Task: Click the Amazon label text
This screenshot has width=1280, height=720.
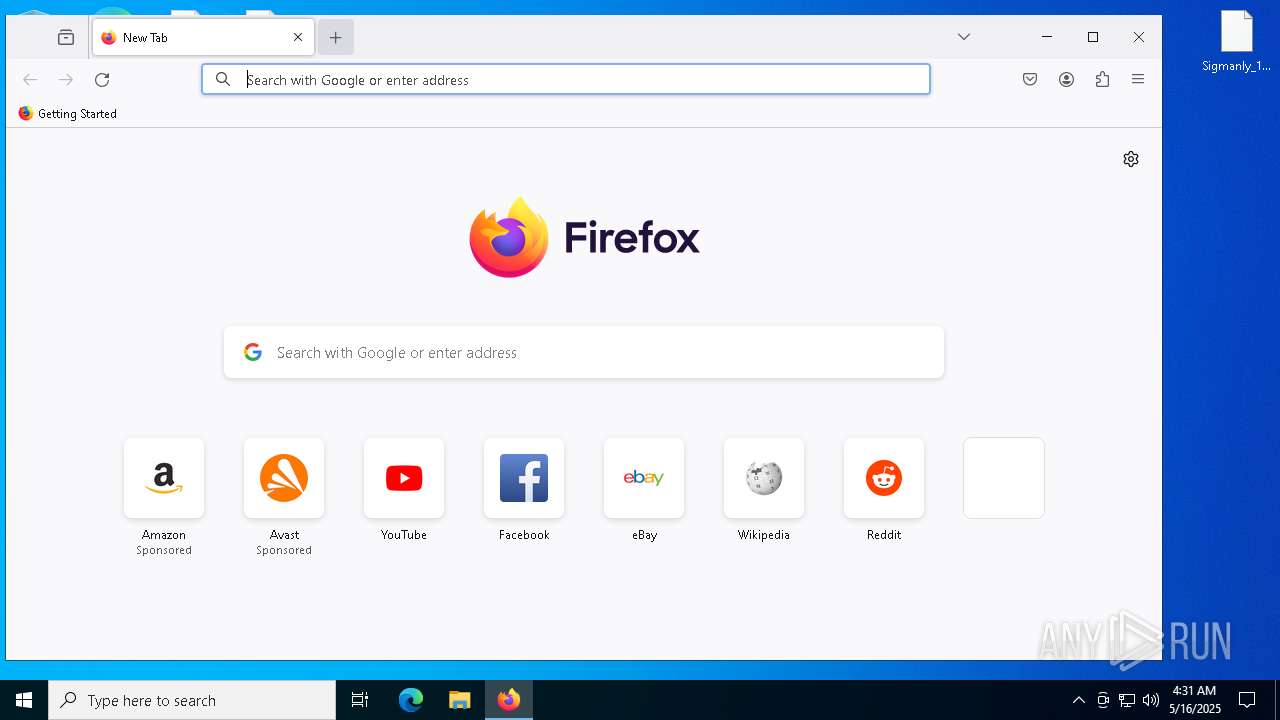Action: [x=164, y=535]
